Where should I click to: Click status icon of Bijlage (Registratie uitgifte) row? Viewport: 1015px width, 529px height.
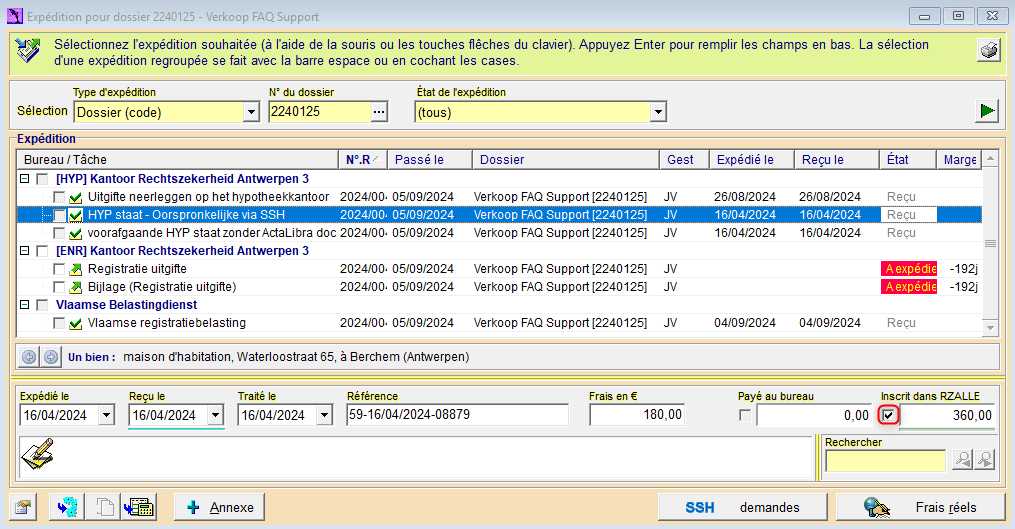coord(76,287)
